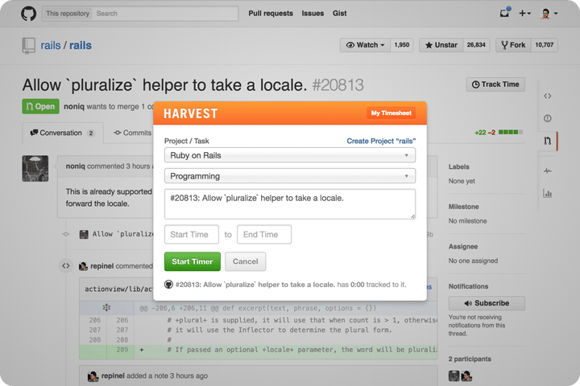Click the "2 participants" text
This screenshot has height=386, width=580.
point(470,359)
